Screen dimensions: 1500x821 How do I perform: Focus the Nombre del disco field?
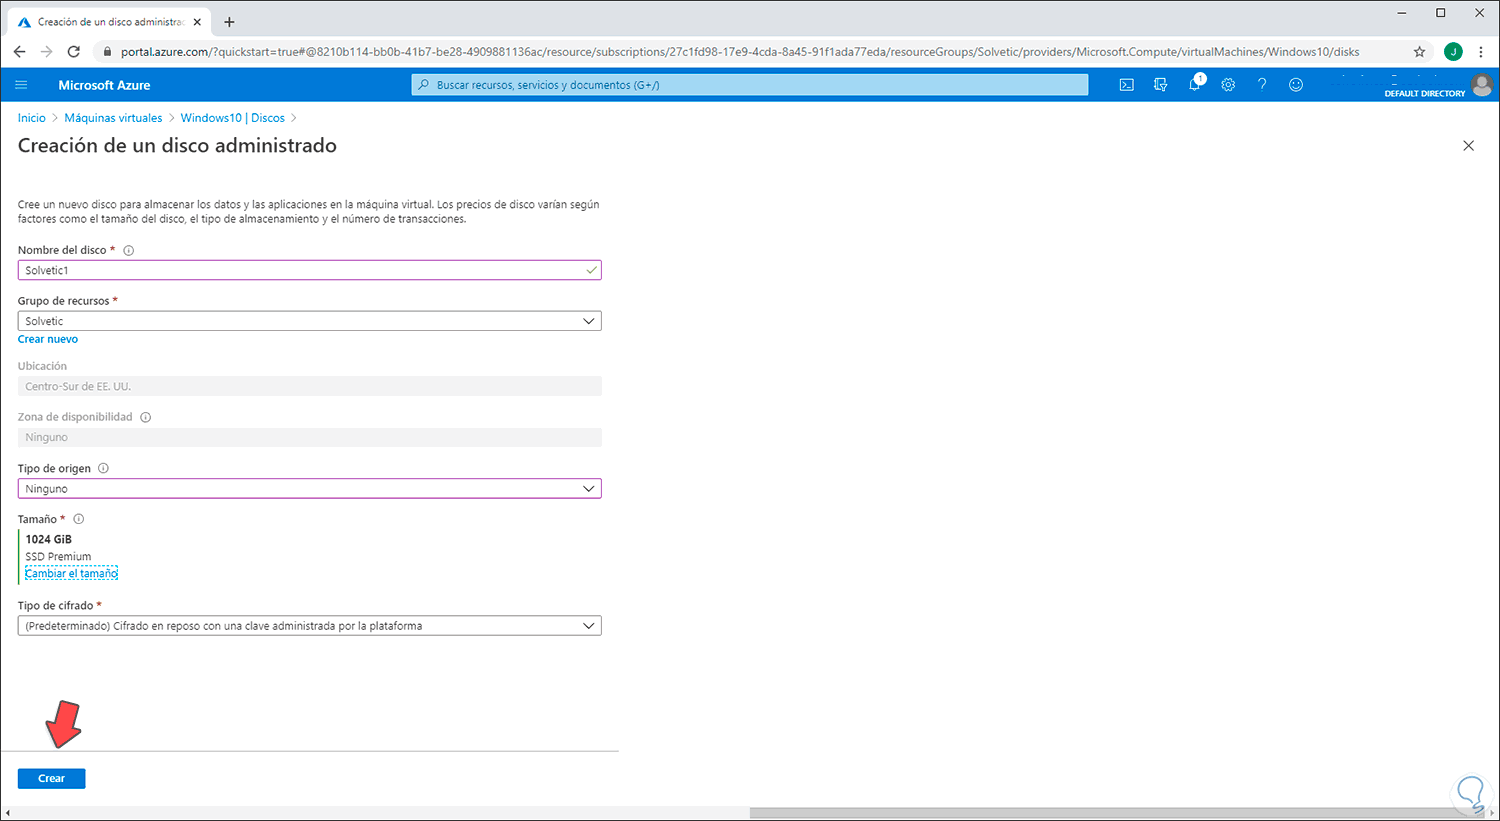pos(310,270)
